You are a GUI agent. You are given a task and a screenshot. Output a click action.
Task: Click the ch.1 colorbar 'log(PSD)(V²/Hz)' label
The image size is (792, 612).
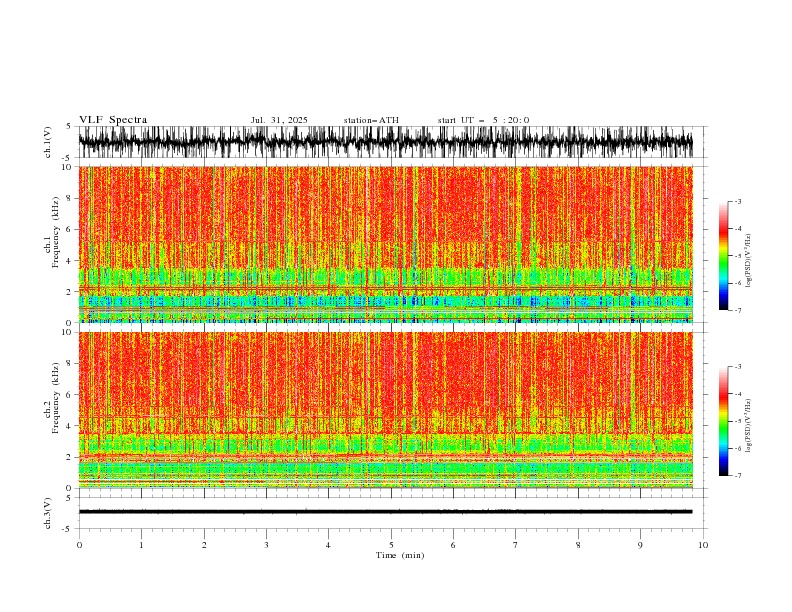tap(749, 261)
